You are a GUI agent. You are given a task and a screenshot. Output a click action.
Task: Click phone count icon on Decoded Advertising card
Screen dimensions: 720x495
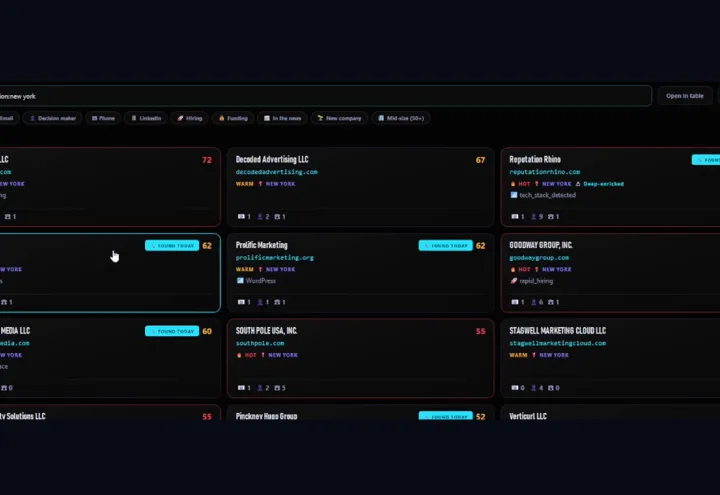click(277, 217)
